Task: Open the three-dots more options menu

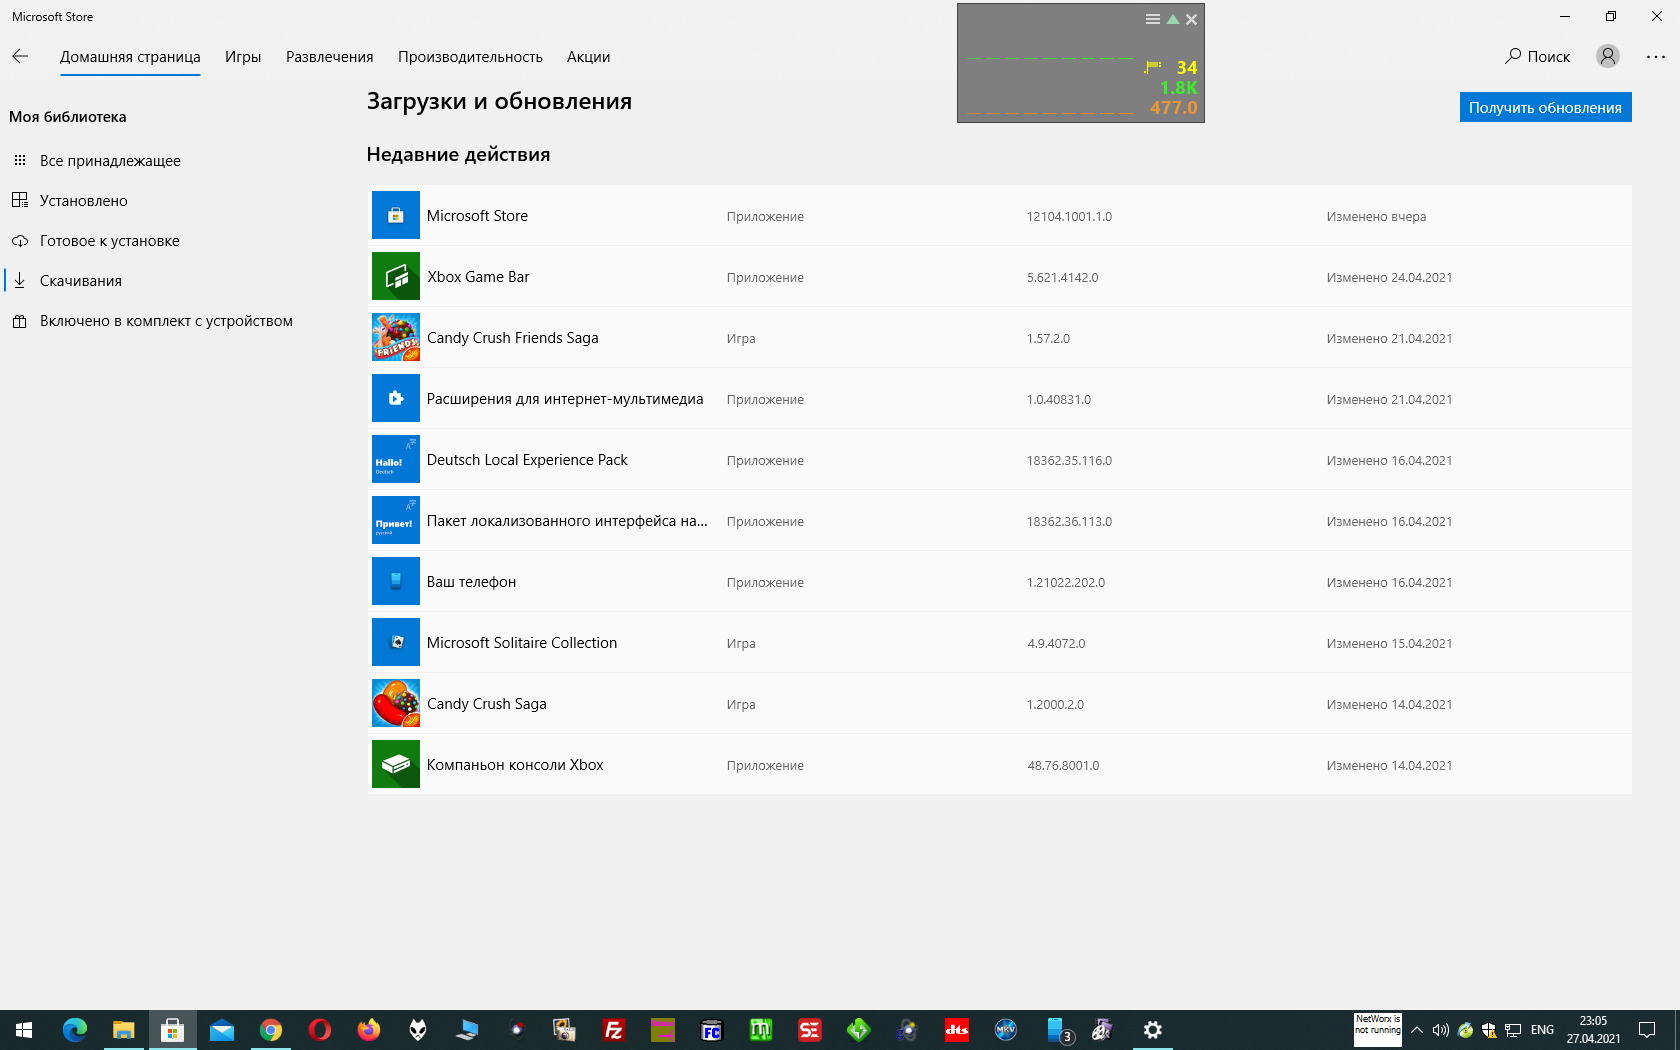Action: [x=1656, y=57]
